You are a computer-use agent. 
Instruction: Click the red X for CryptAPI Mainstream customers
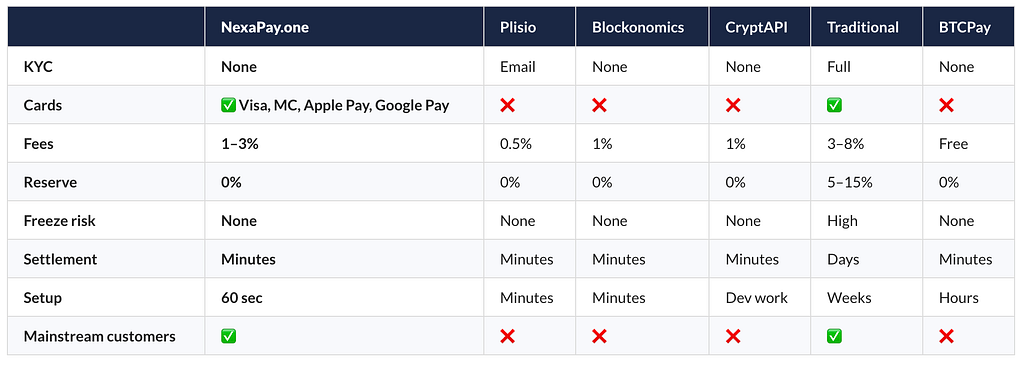733,336
